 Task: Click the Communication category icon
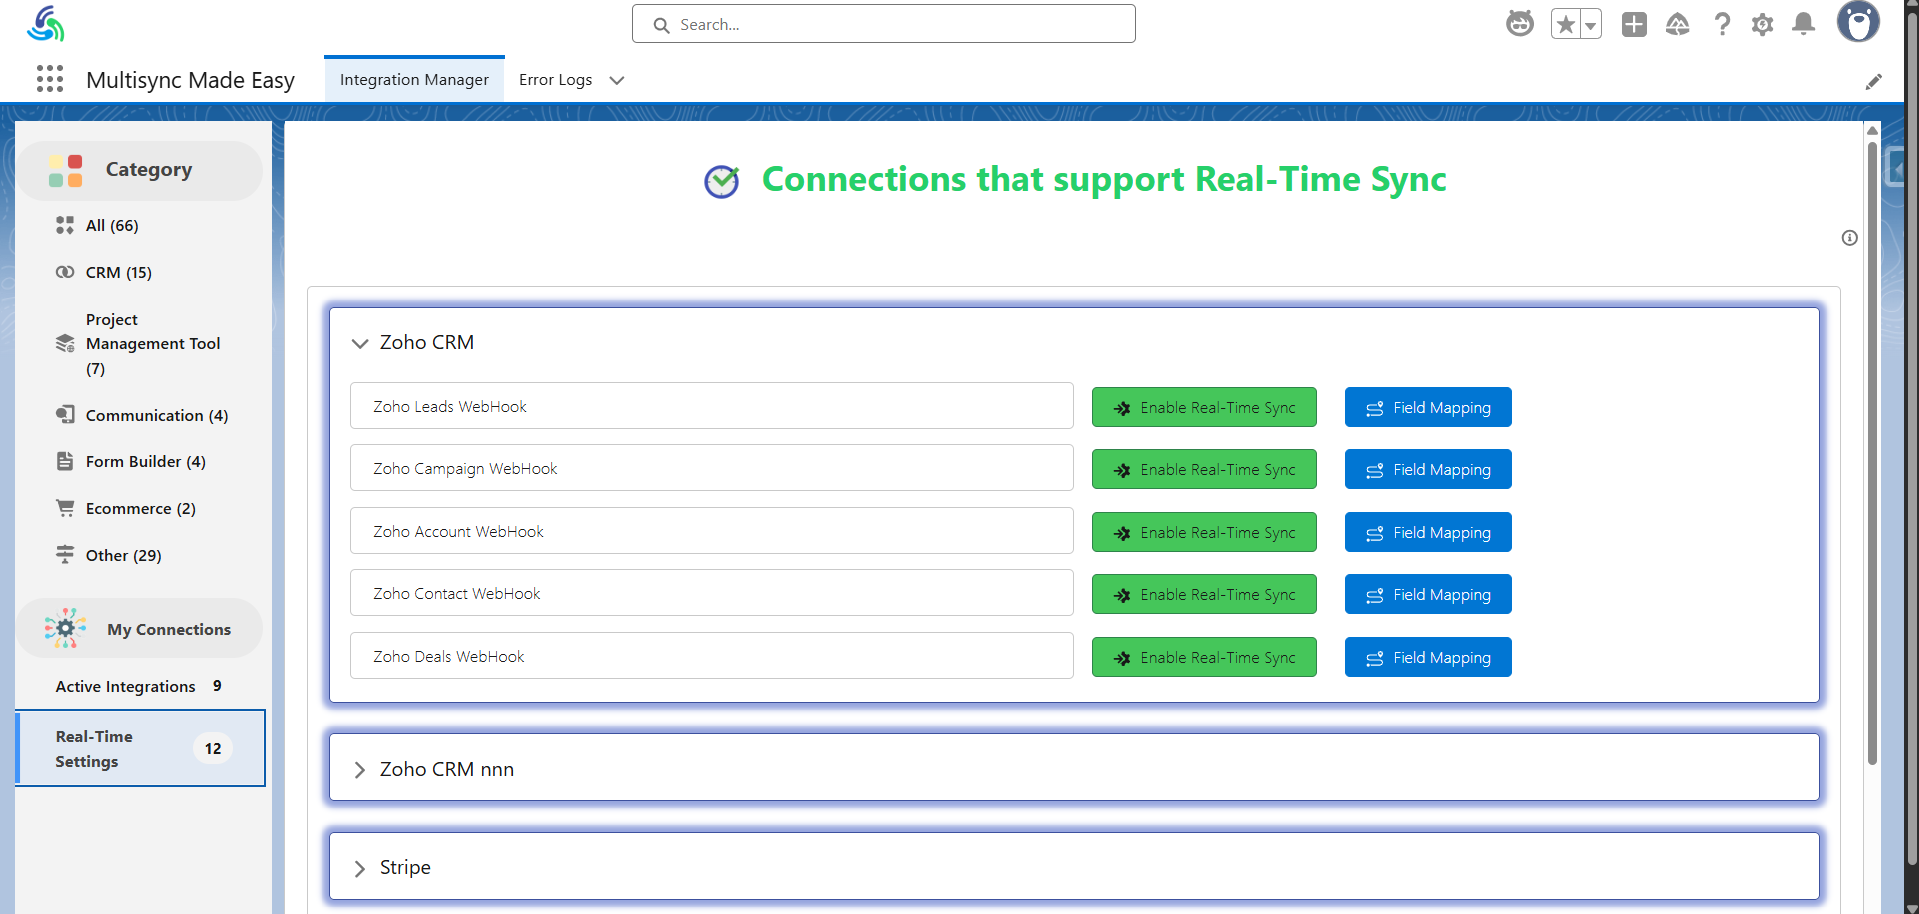65,414
